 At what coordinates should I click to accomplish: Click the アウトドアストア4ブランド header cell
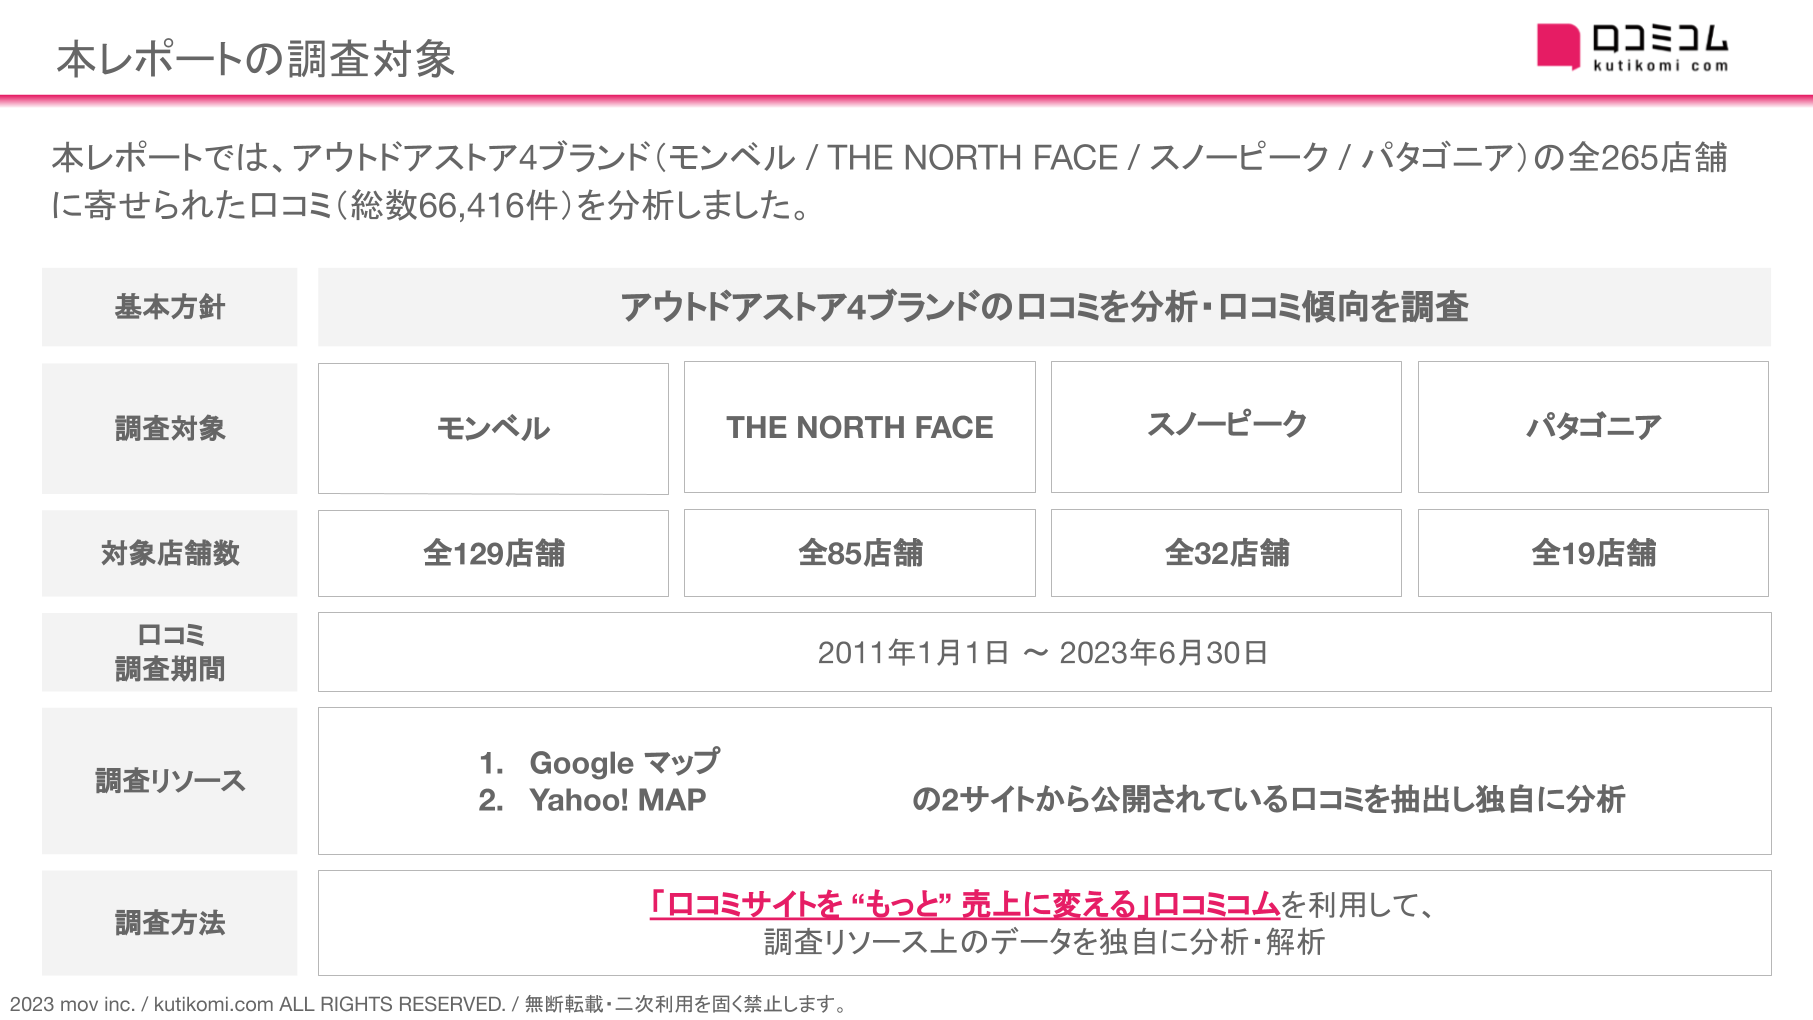click(x=1044, y=307)
